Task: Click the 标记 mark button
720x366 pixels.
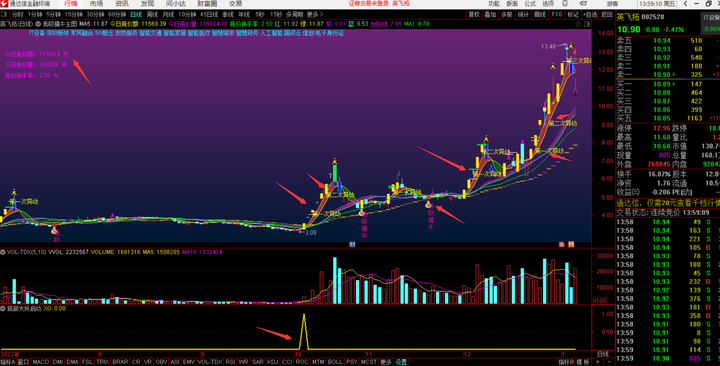Action: (573, 15)
